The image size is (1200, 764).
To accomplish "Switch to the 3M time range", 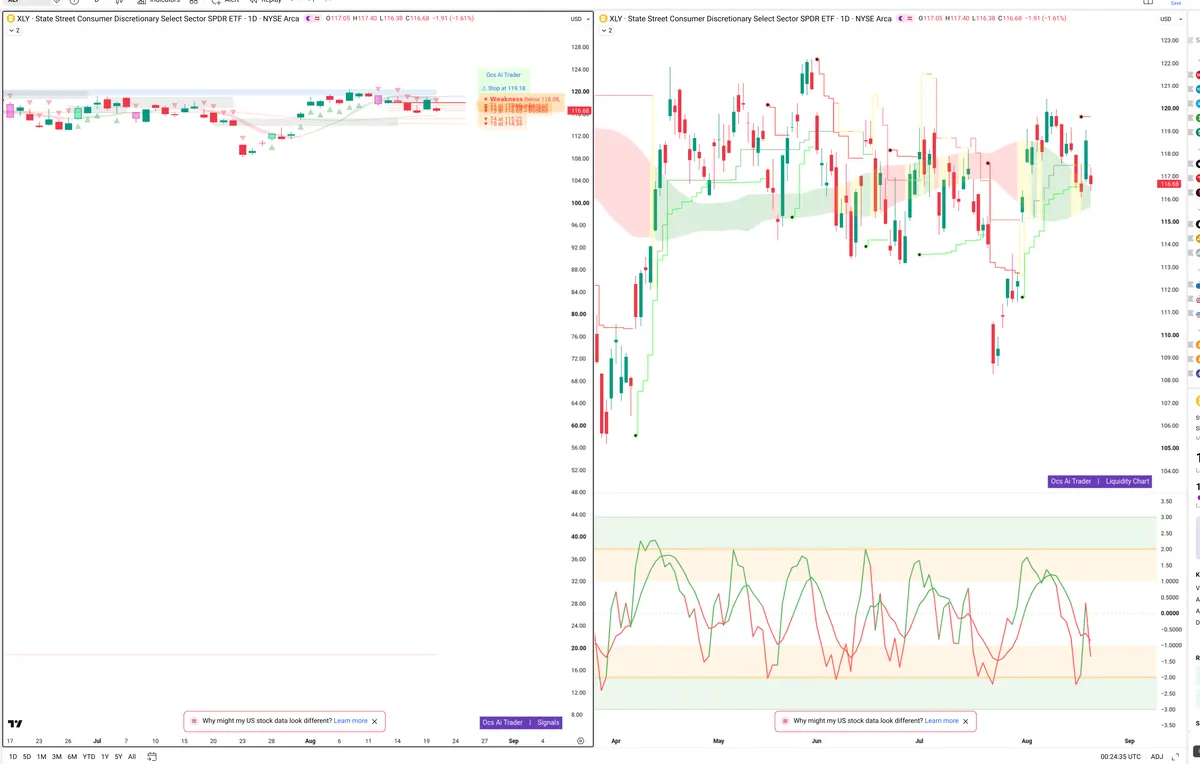I will click(57, 757).
